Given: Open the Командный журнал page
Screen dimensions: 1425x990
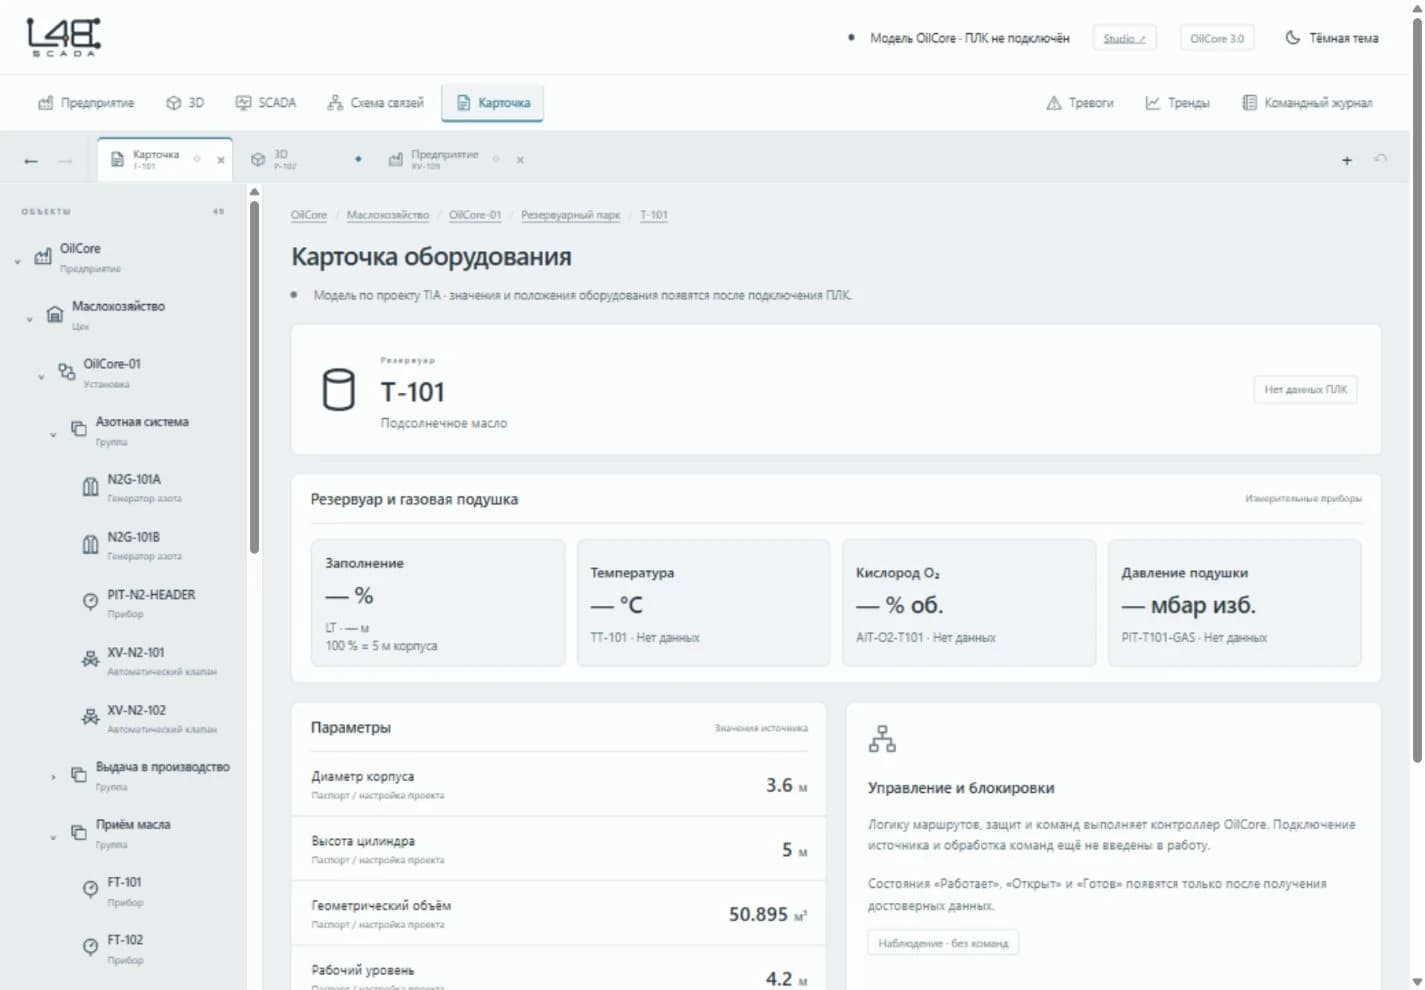Looking at the screenshot, I should coord(1307,103).
